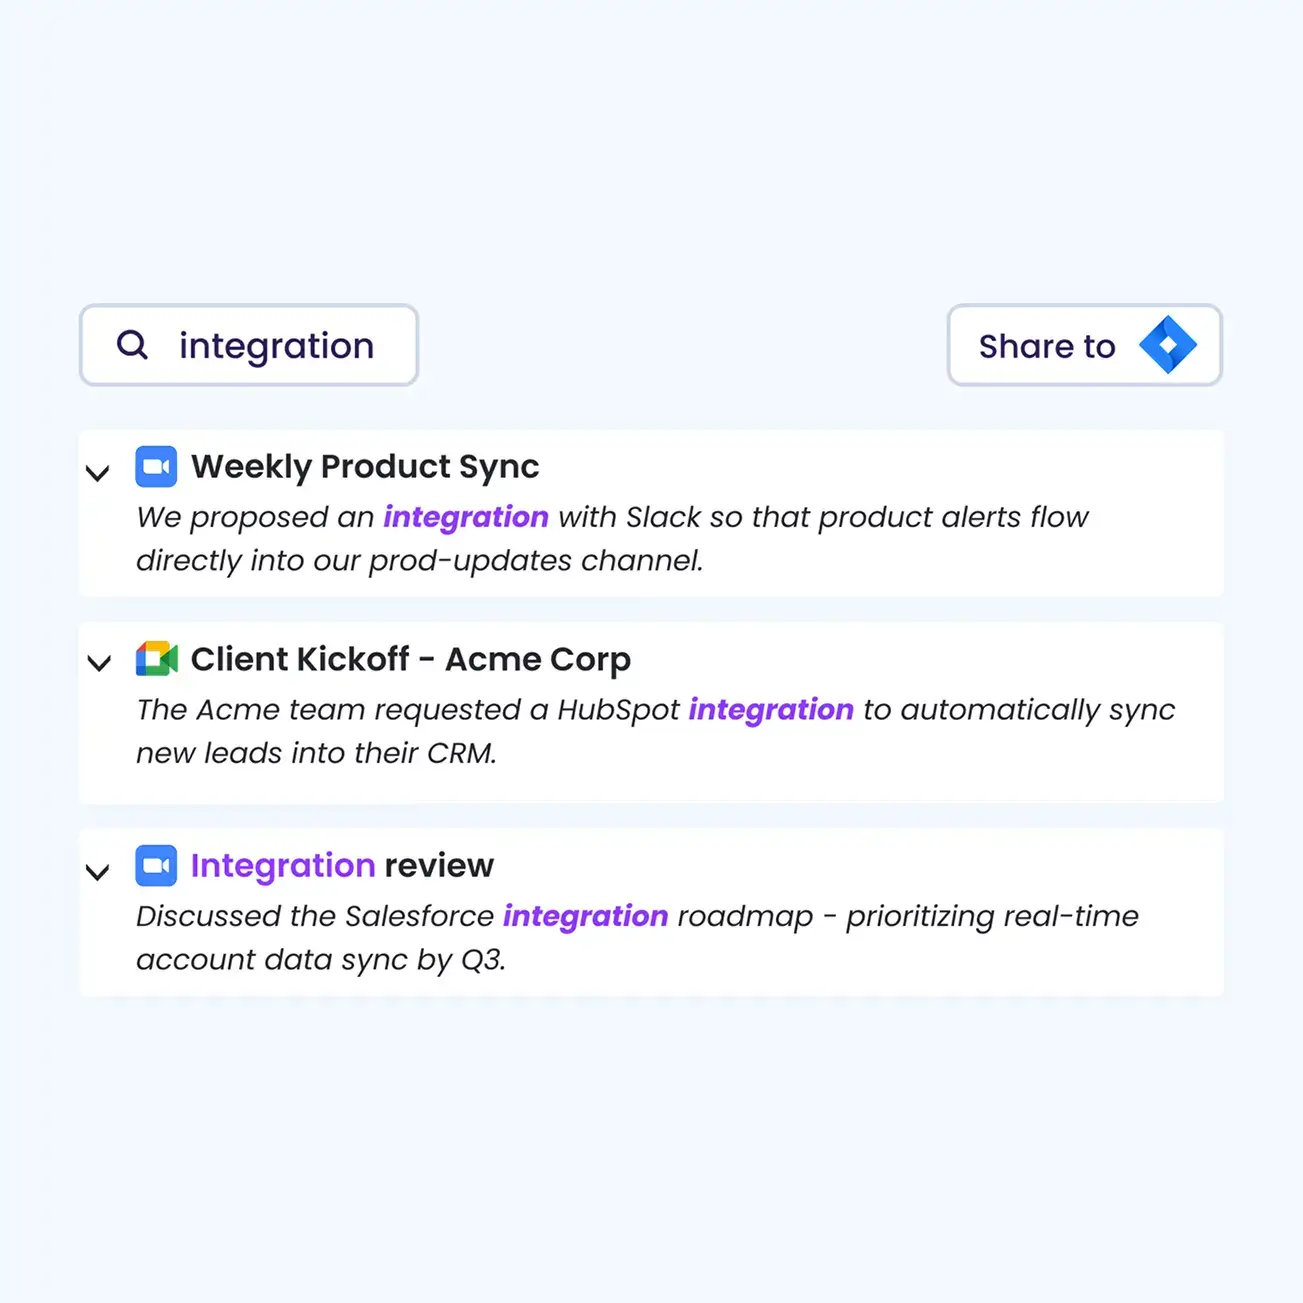Click the Google Meet icon for Client Kickoff
1303x1303 pixels.
click(x=156, y=660)
